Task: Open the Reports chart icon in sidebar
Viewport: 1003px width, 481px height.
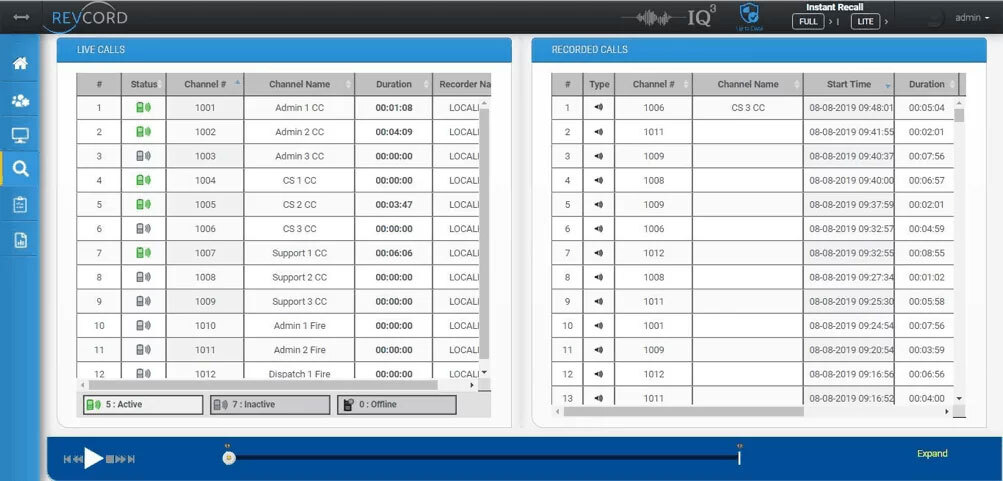Action: pyautogui.click(x=20, y=240)
